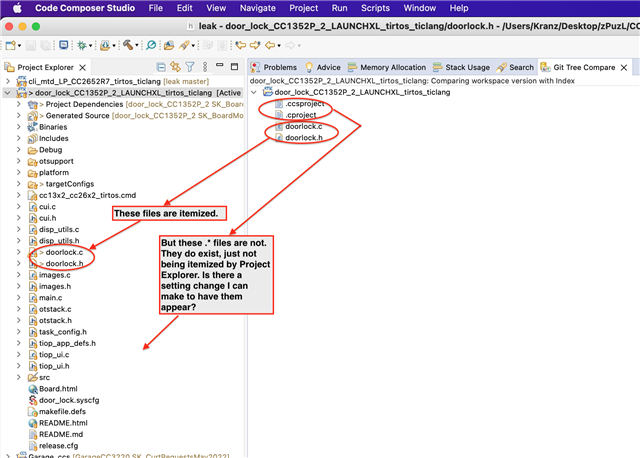The image size is (640, 458).
Task: Open the Scripts menu
Action: tap(375, 8)
